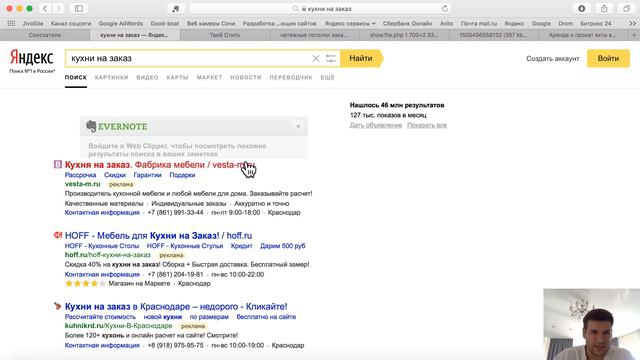Open vesta-m Контактная информация link
Viewport: 640px width, 360px height.
coord(102,213)
